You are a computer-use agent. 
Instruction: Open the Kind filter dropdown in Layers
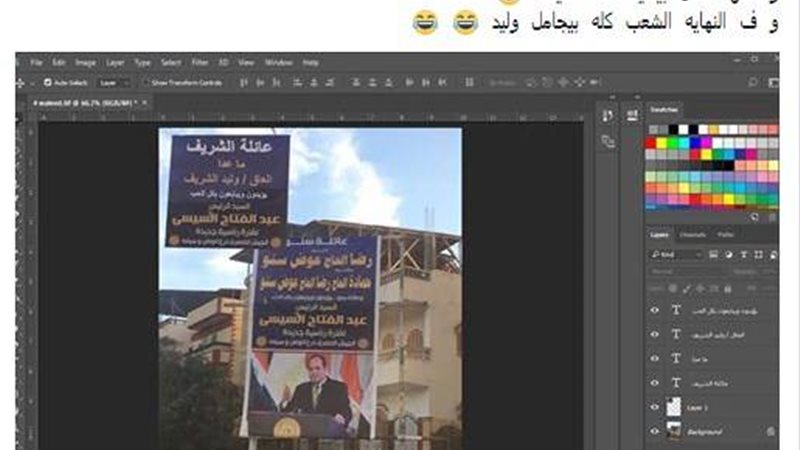pos(677,255)
